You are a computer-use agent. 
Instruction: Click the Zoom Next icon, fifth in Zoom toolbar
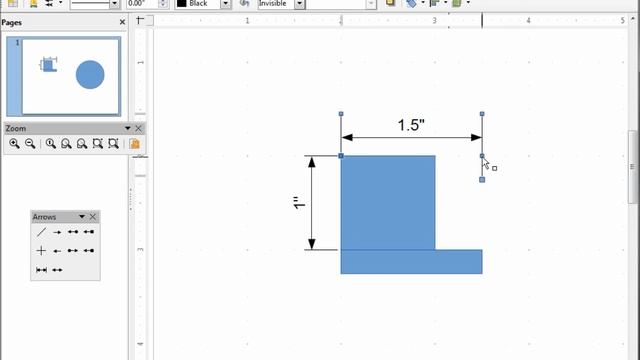pyautogui.click(x=82, y=144)
